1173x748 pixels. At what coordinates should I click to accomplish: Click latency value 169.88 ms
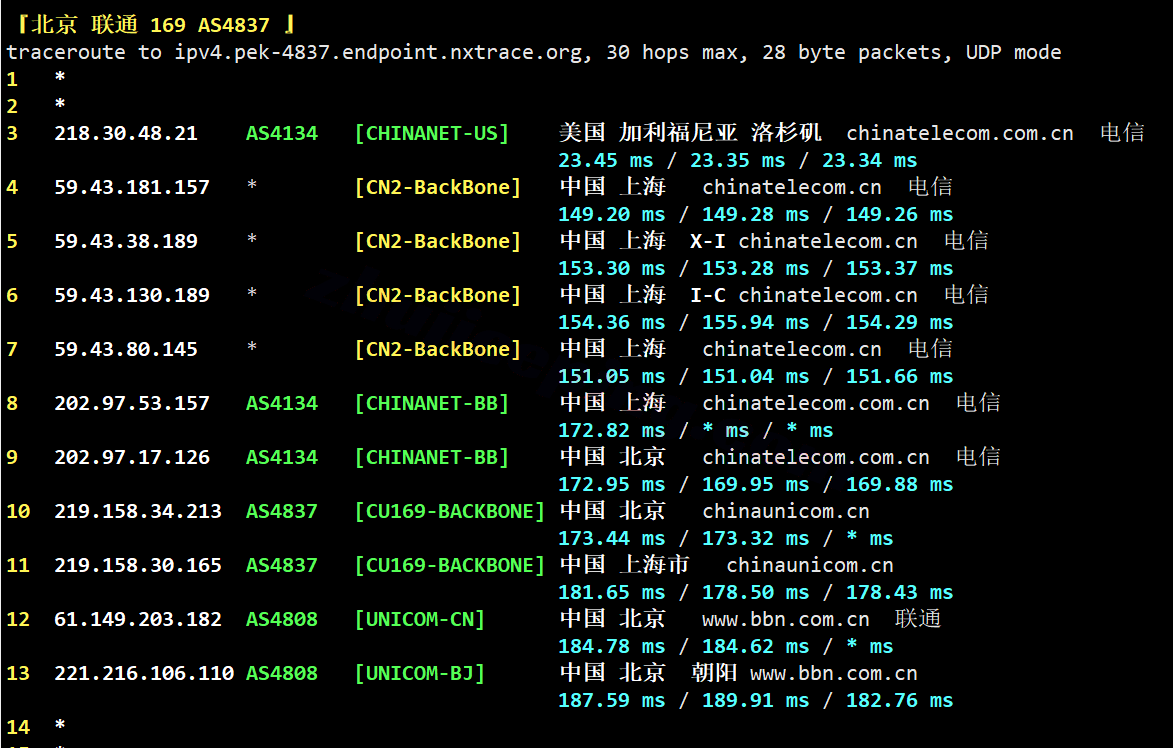coord(900,484)
